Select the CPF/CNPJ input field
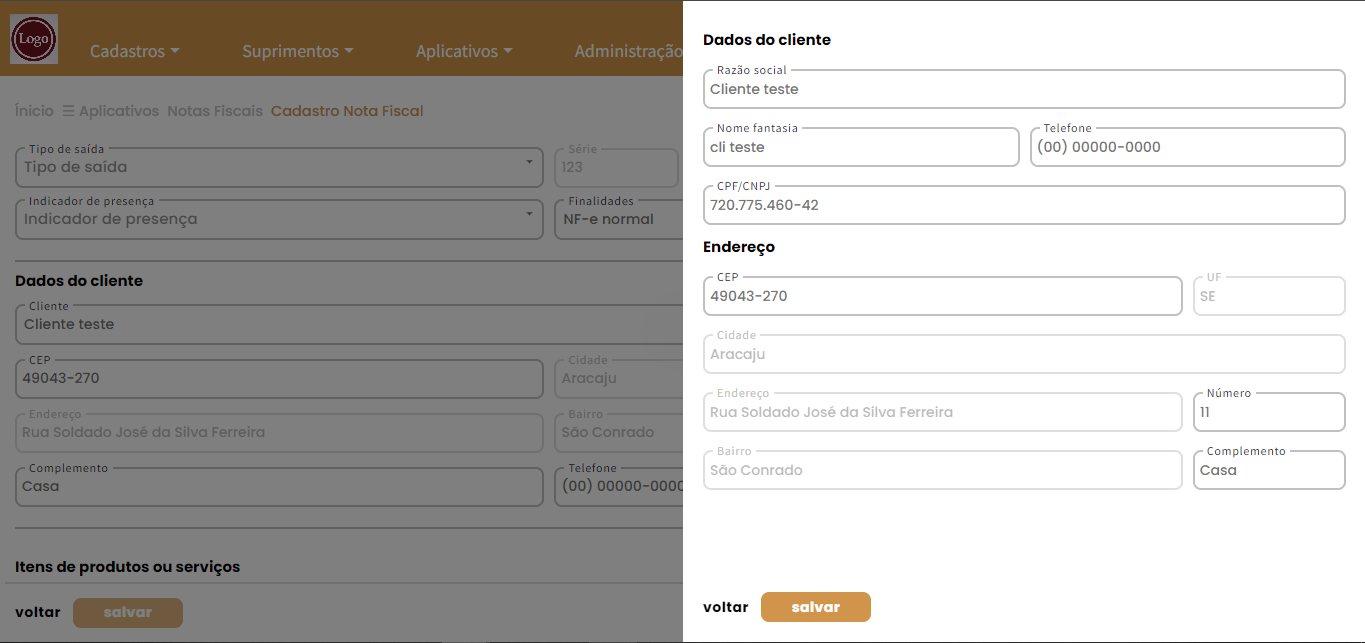Screen dimensions: 1365x643 point(1024,205)
